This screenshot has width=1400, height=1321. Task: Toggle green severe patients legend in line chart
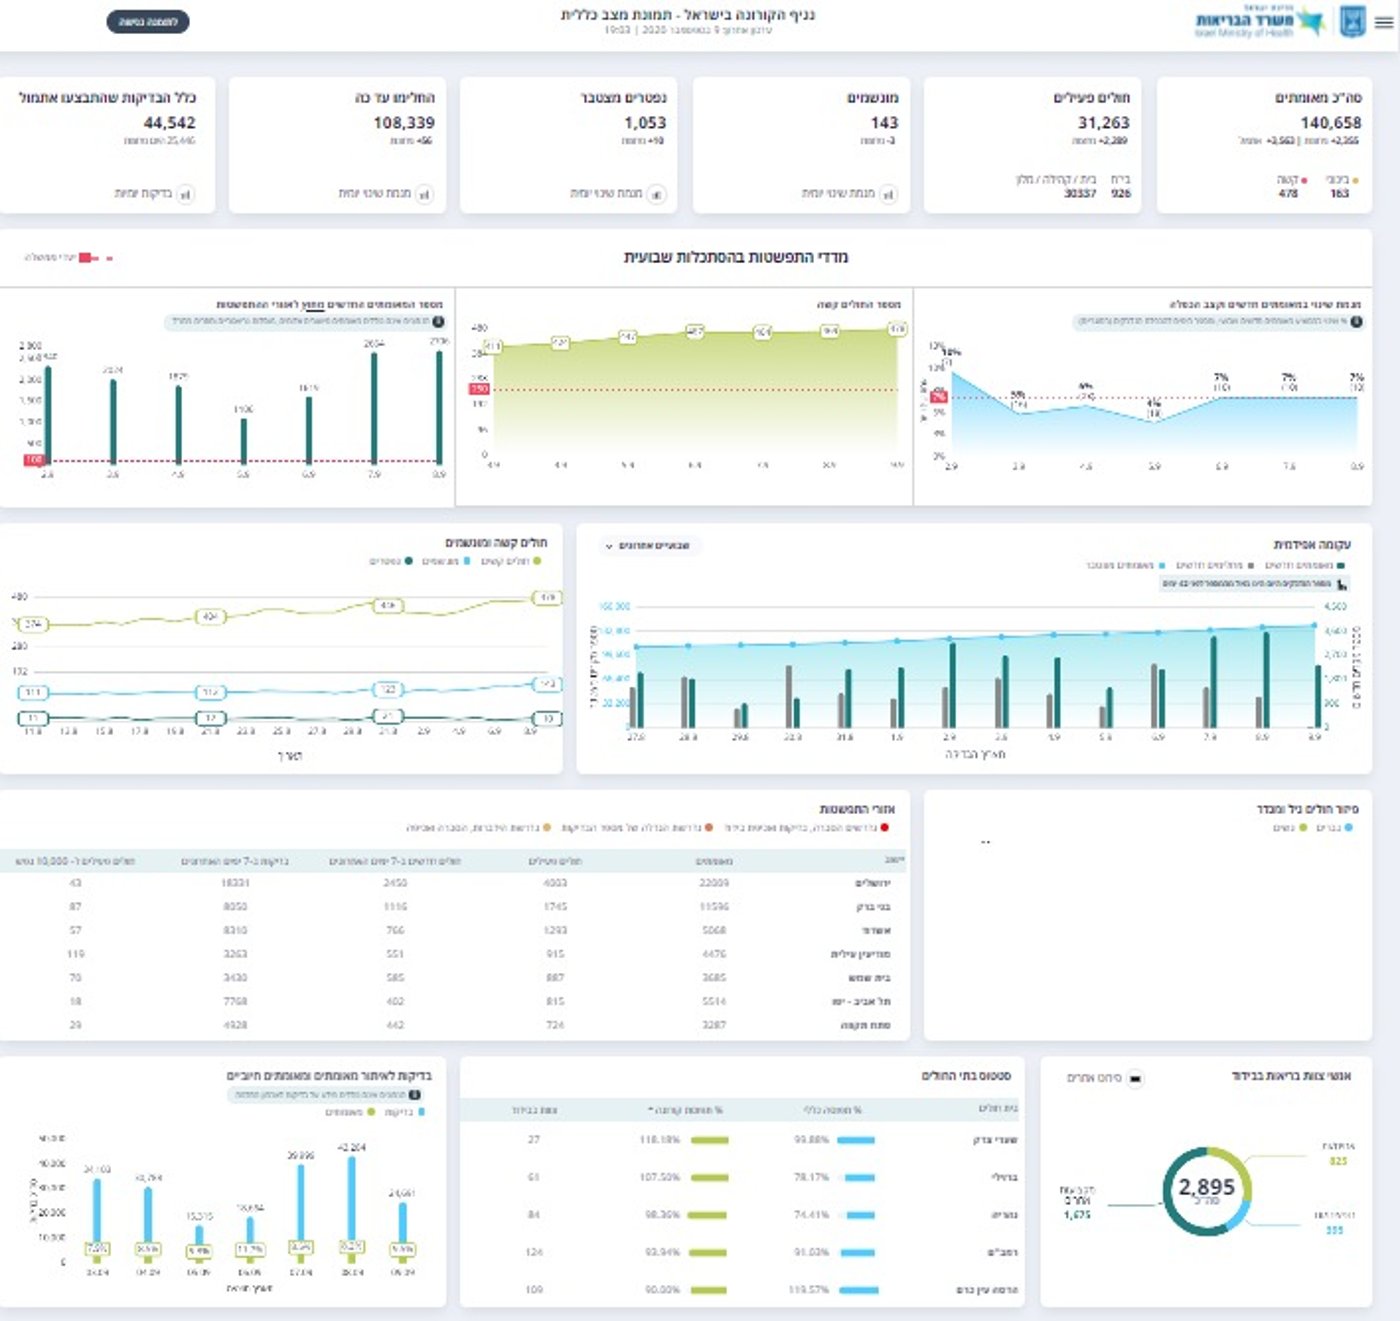511,561
